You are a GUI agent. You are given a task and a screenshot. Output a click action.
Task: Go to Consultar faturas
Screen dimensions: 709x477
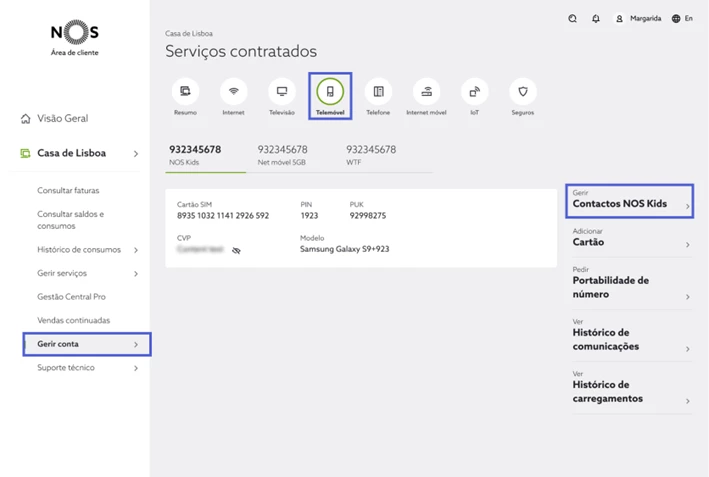[x=68, y=190]
